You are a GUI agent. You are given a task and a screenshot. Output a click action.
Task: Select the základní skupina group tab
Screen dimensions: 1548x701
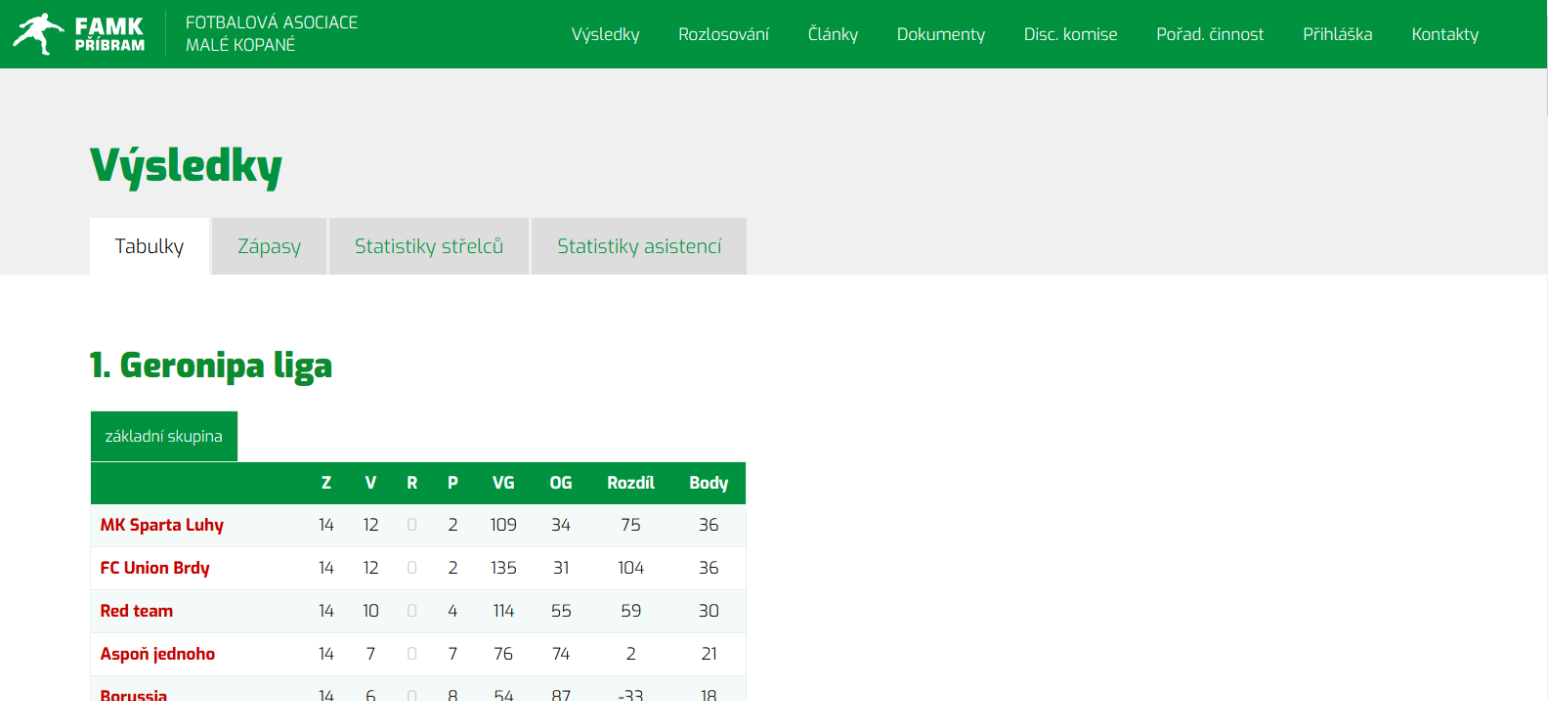(164, 436)
